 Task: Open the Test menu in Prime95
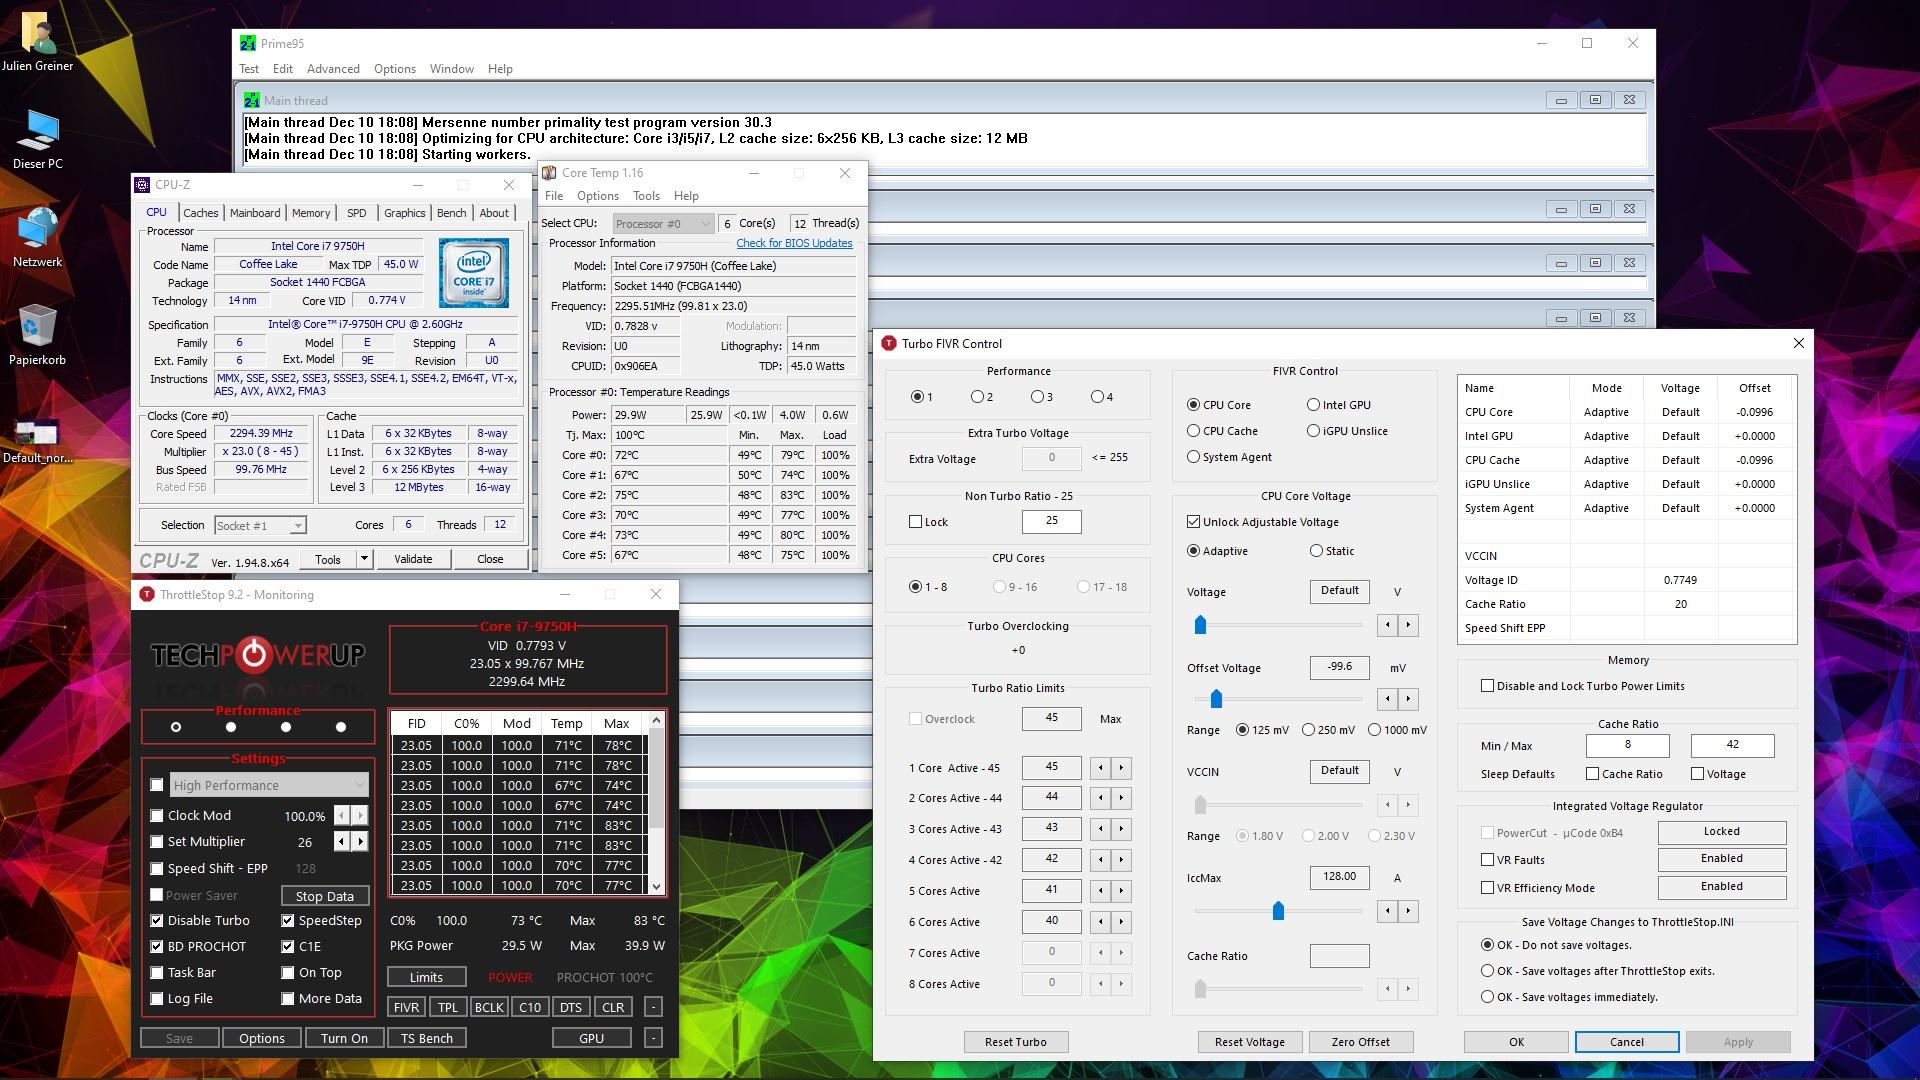click(249, 69)
